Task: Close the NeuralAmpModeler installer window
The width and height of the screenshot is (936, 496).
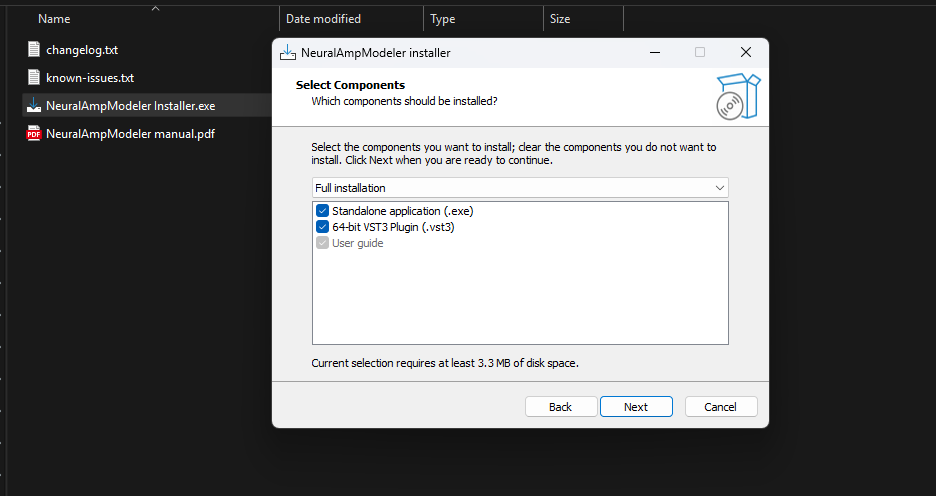Action: pyautogui.click(x=745, y=52)
